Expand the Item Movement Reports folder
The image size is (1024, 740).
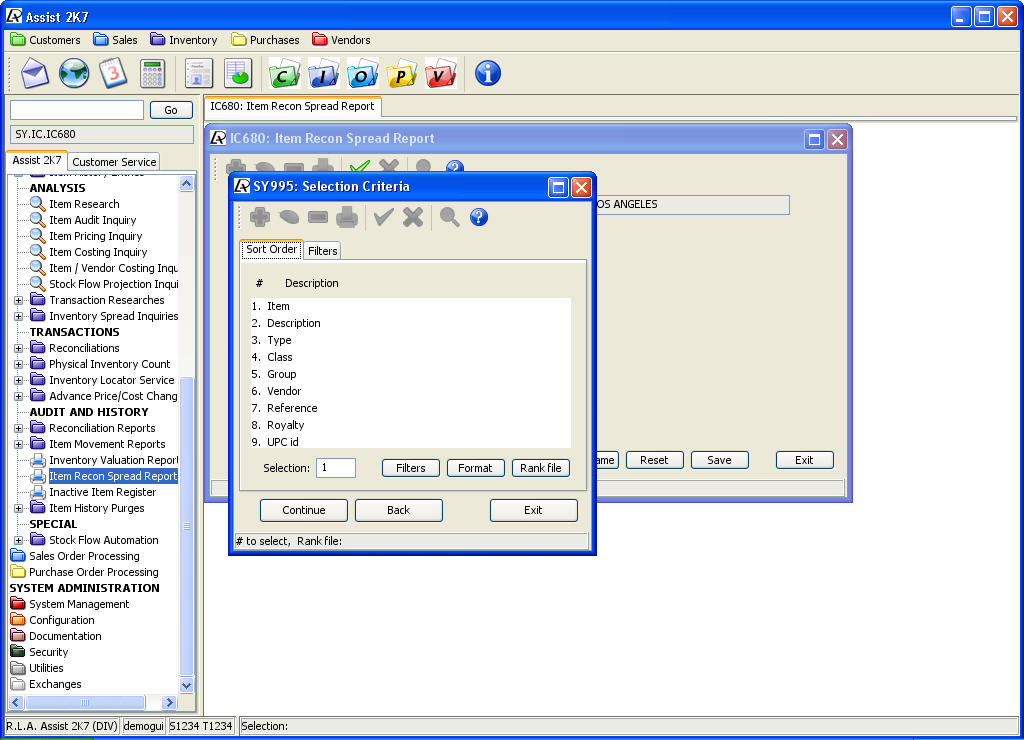[19, 444]
